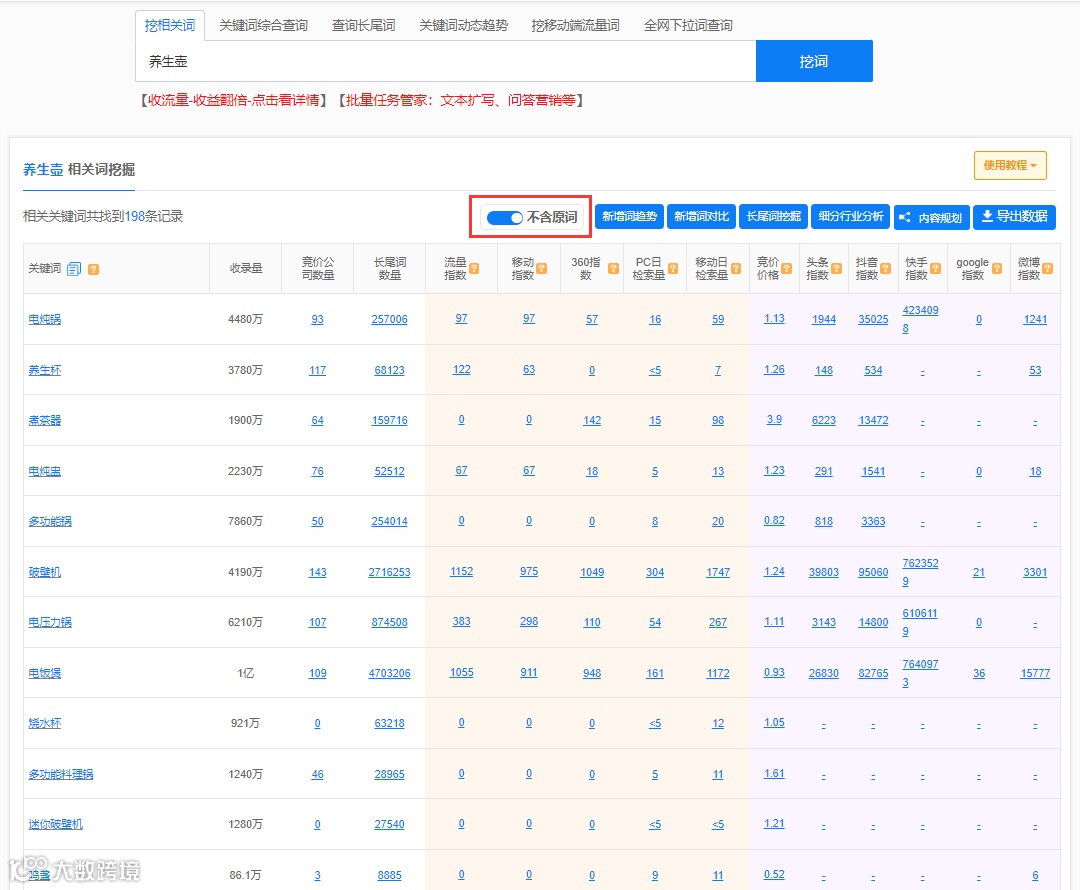Viewport: 1080px width, 890px height.
Task: Open keyword link 电饭煲
Action: tap(45, 673)
